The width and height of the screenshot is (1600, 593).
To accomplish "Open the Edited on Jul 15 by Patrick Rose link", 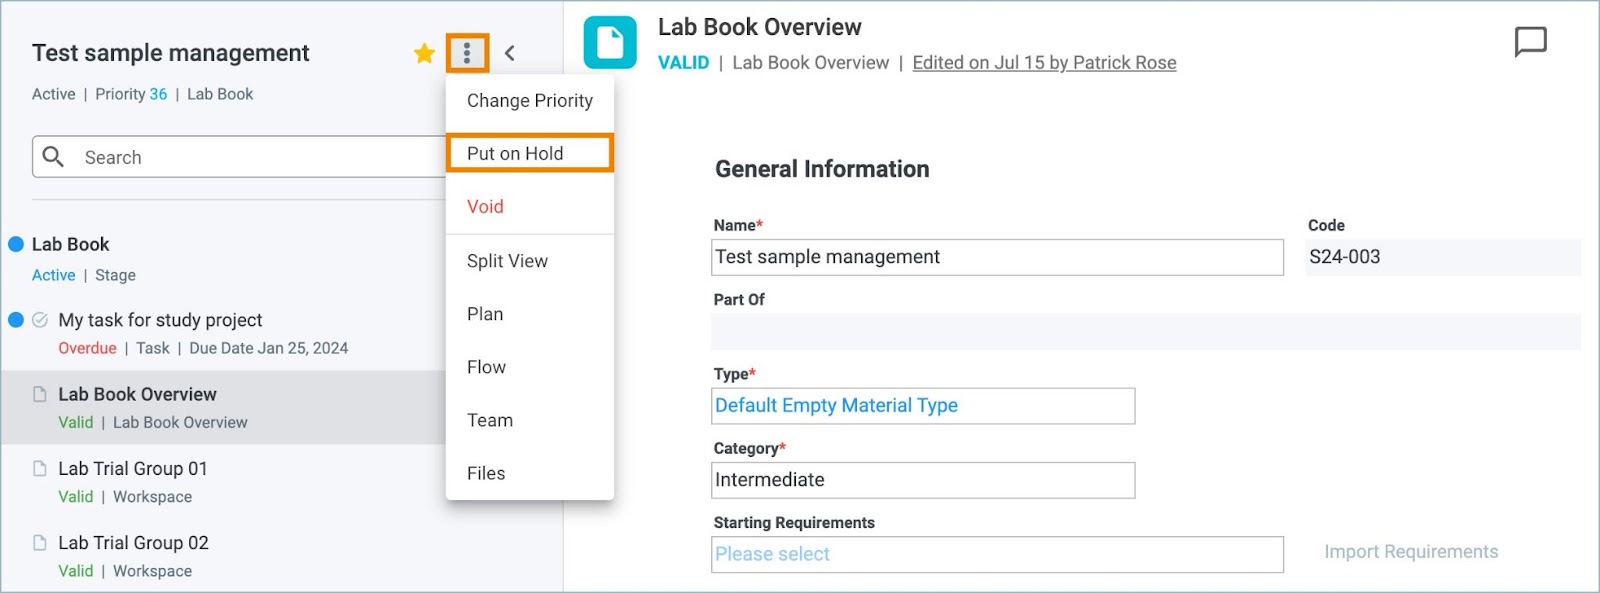I will coord(1044,62).
